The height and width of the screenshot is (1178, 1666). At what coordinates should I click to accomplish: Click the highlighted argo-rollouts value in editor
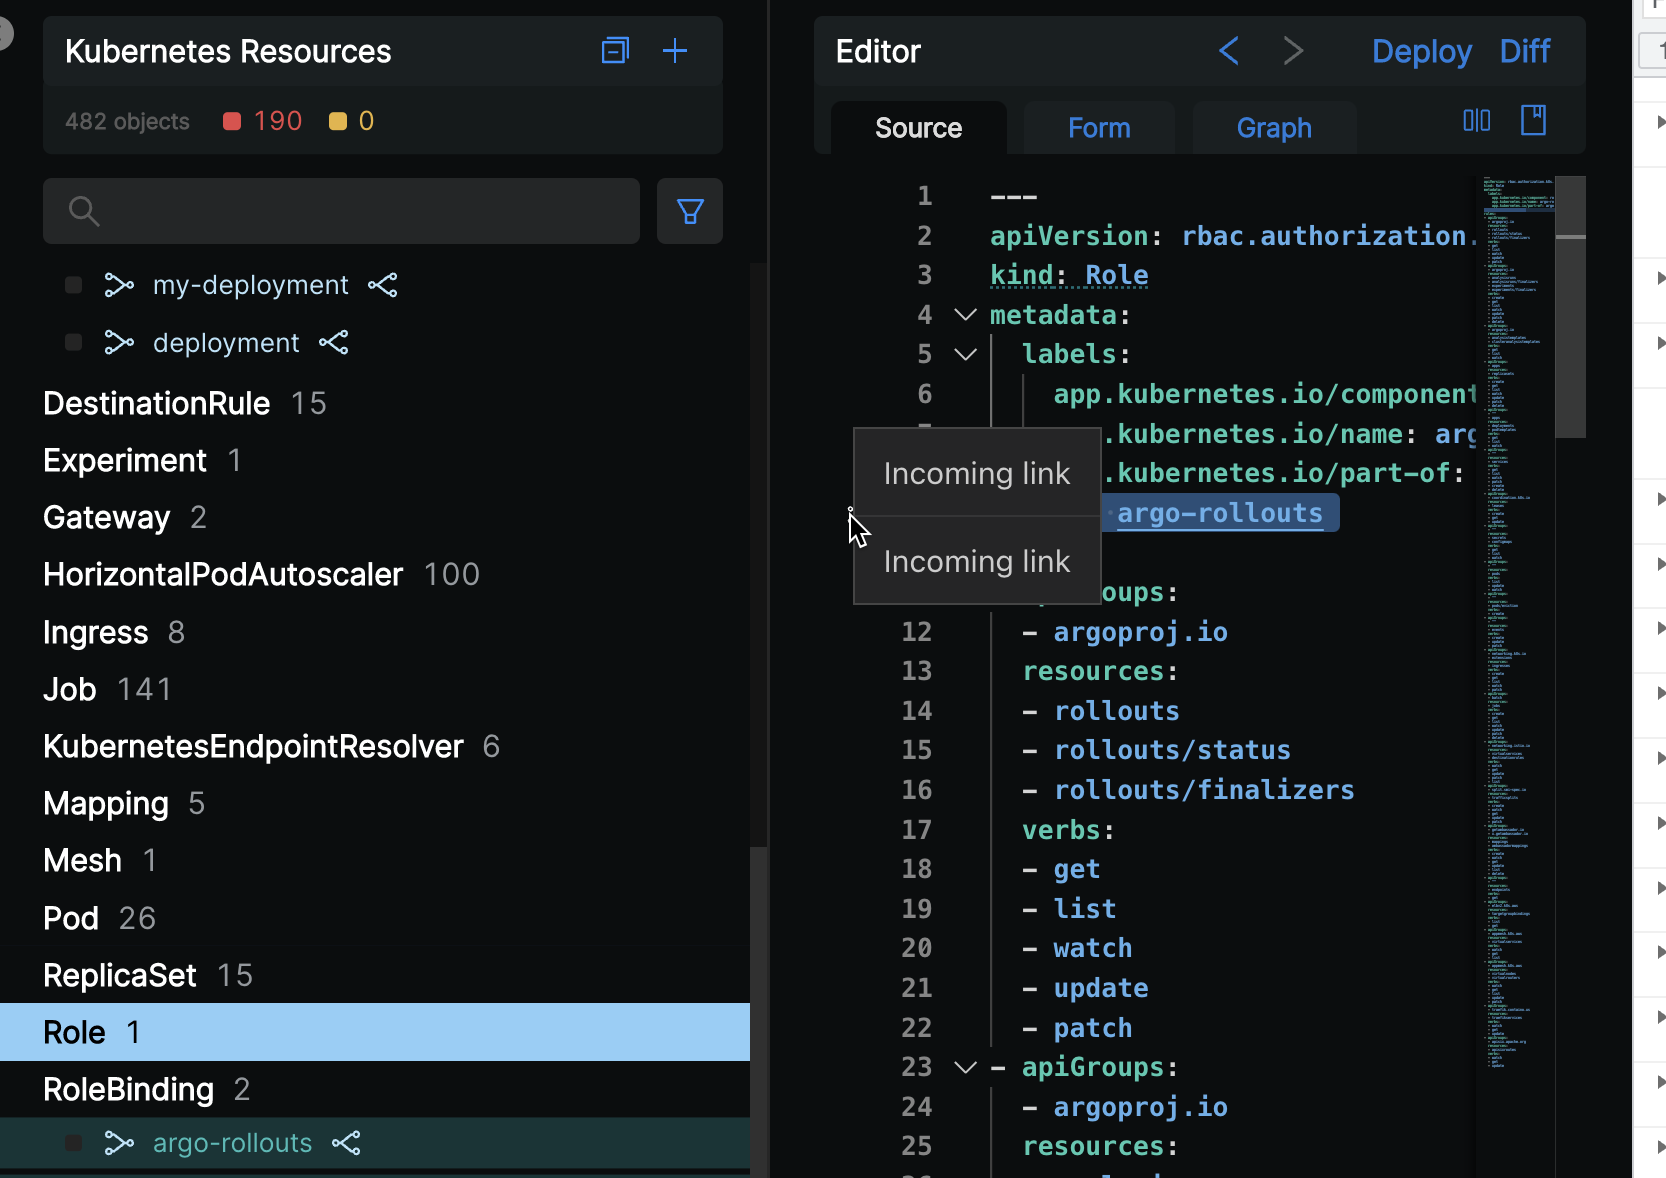point(1220,513)
